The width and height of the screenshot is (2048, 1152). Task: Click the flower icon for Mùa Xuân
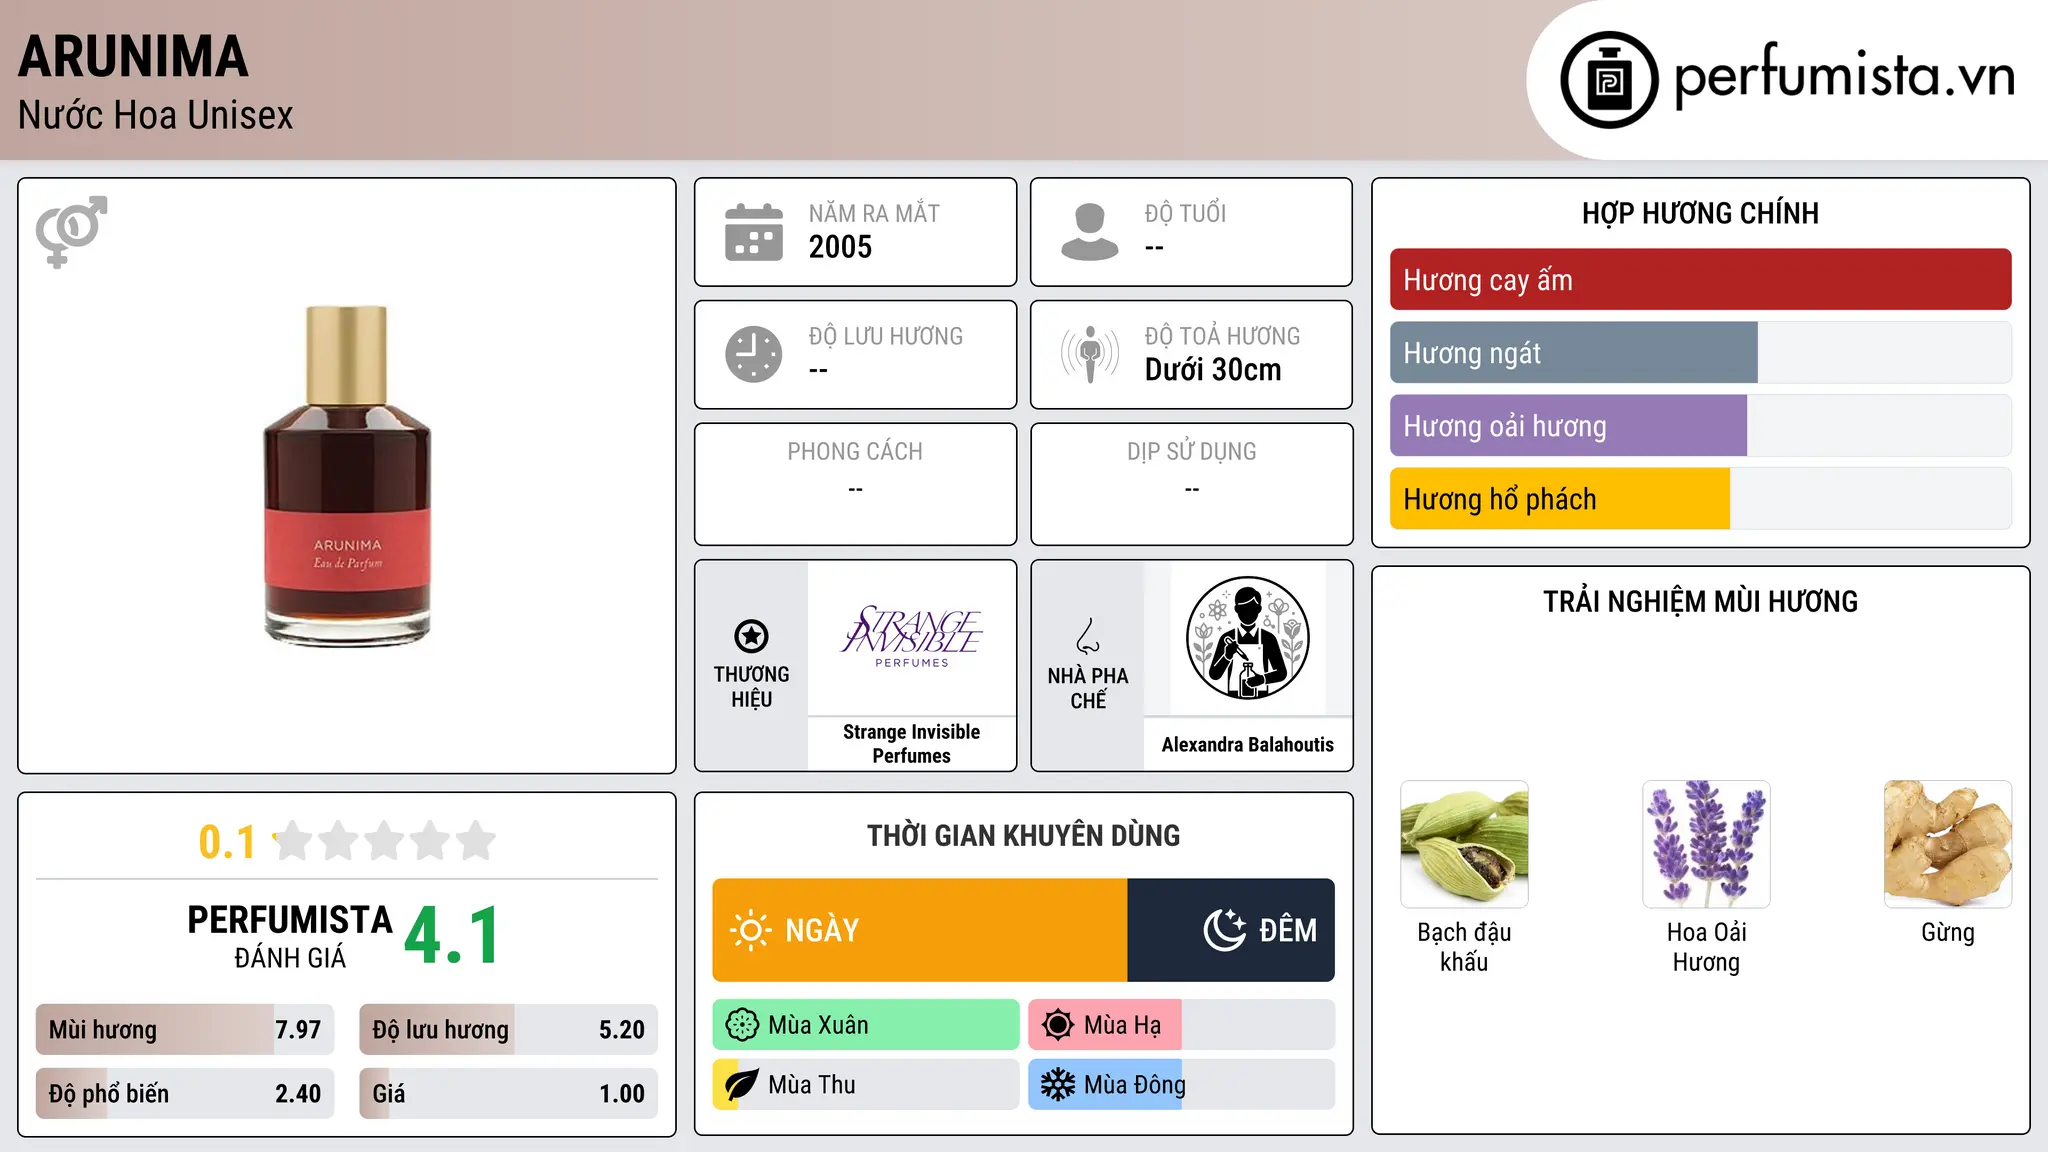[742, 1025]
